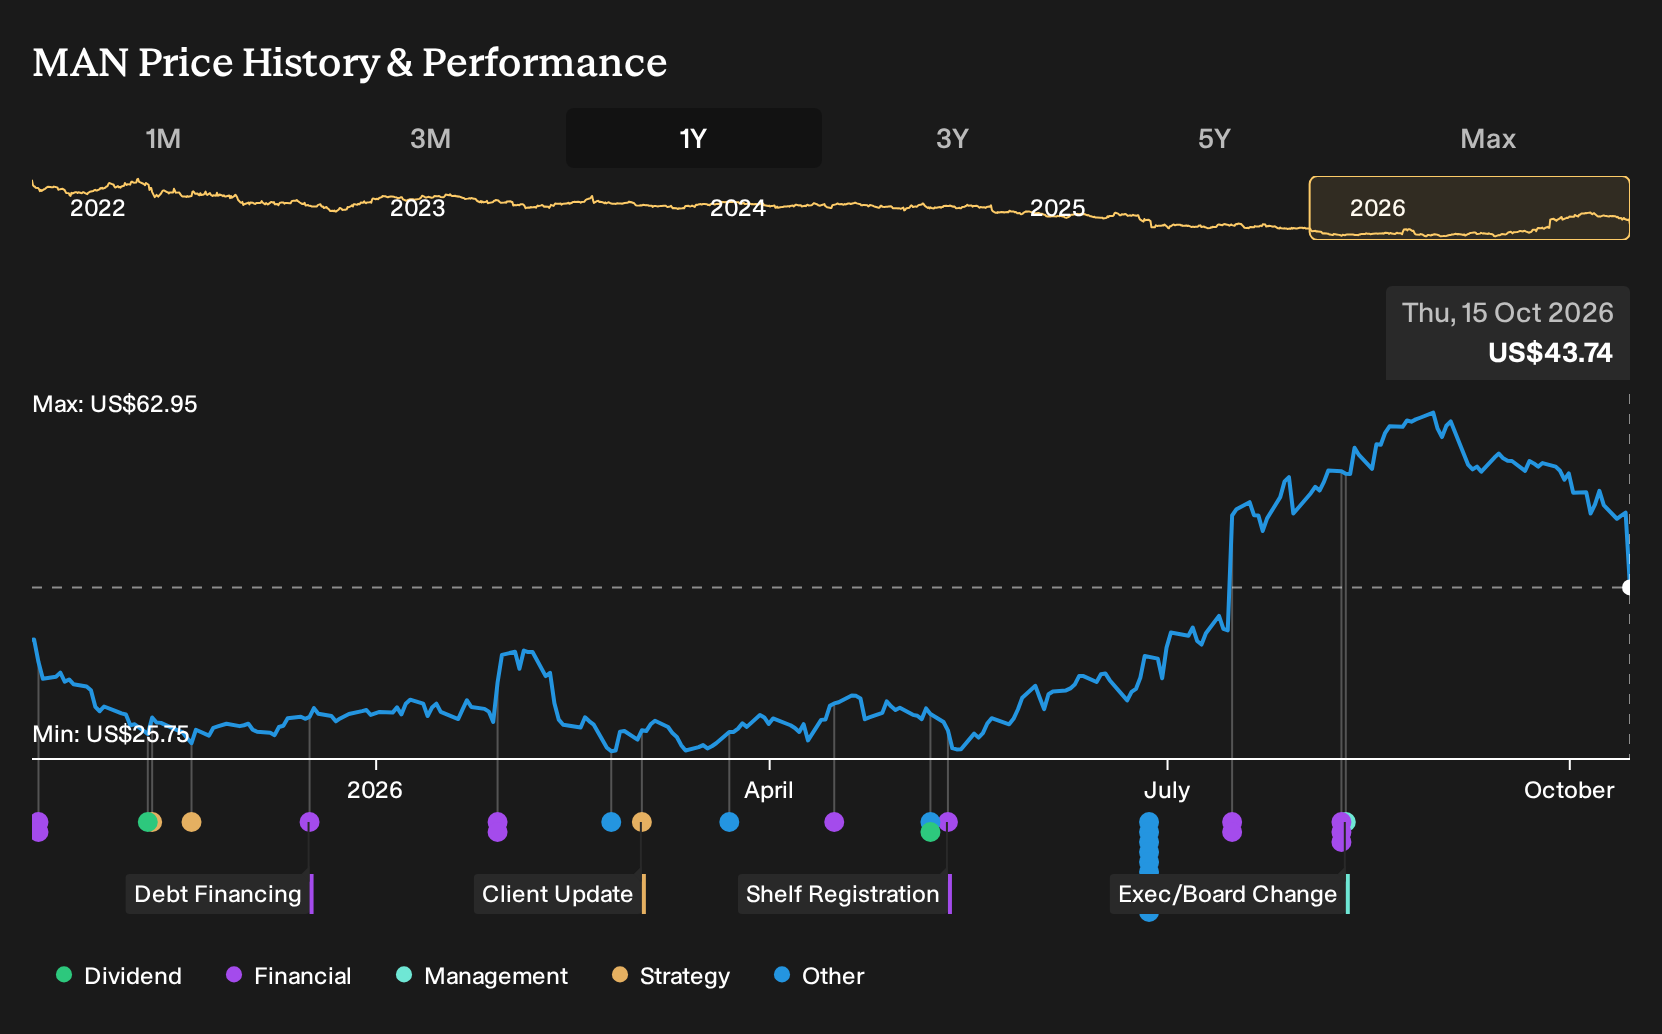Select the Max time range tab
Viewport: 1662px width, 1034px height.
coord(1488,138)
